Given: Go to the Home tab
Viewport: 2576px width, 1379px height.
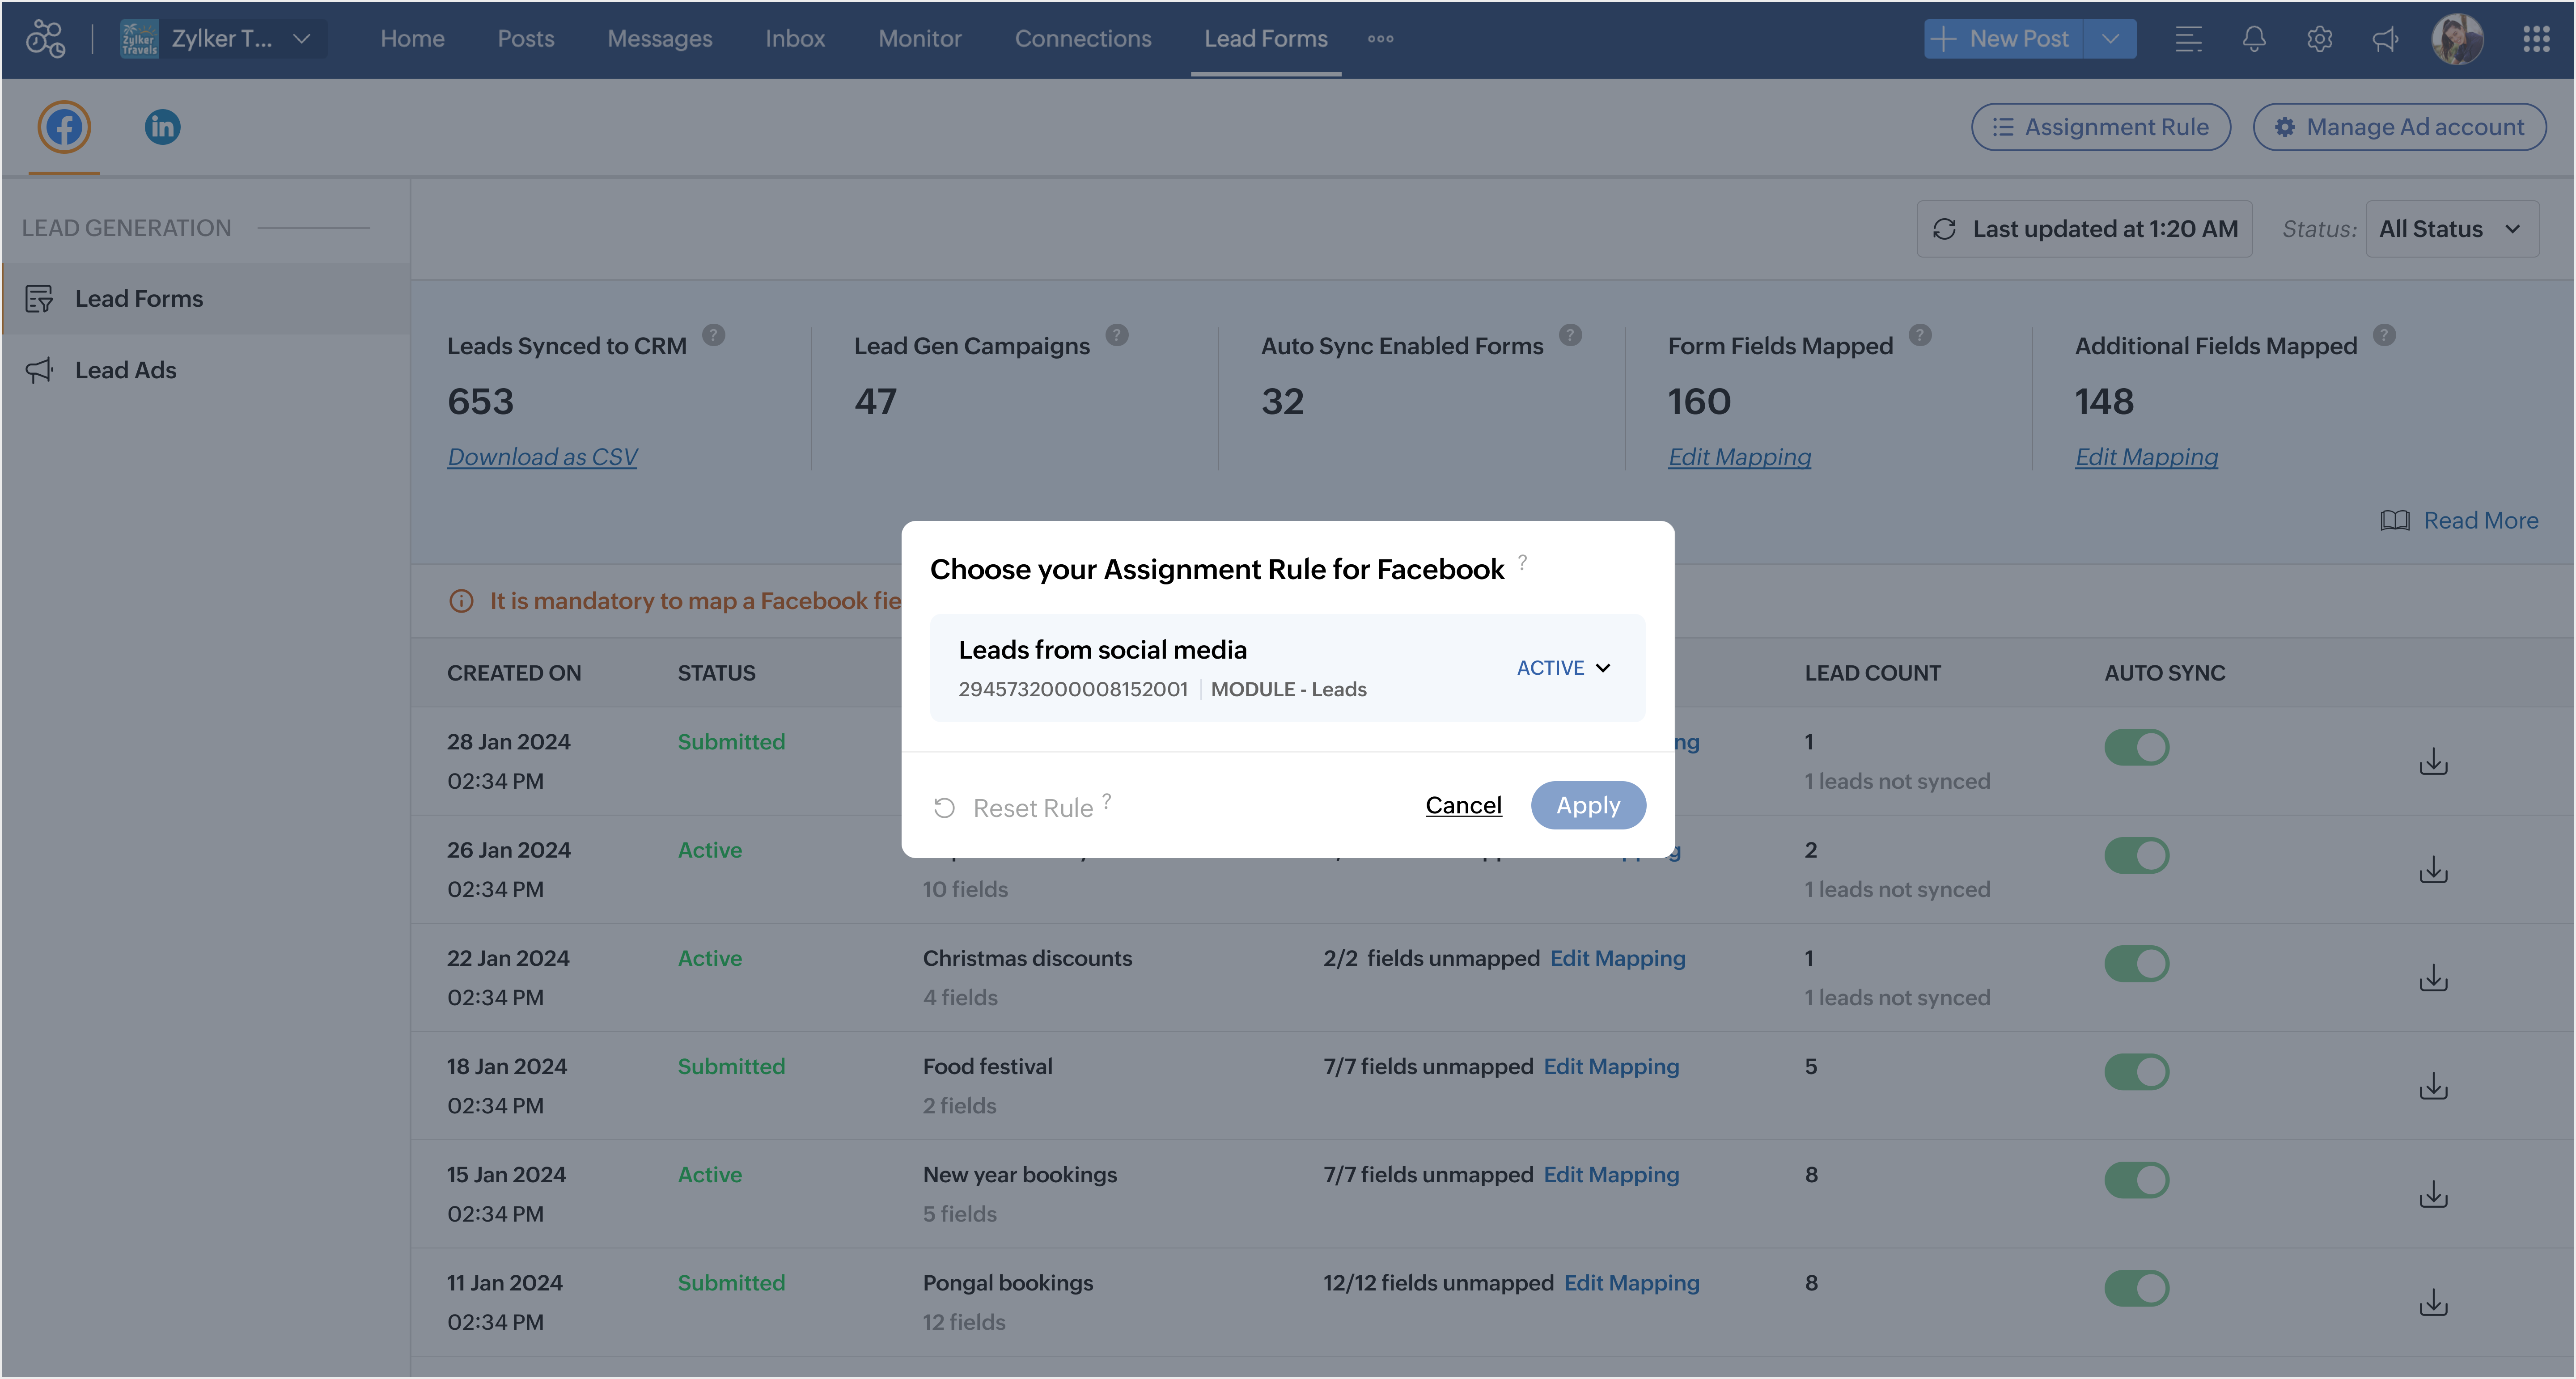Looking at the screenshot, I should (412, 39).
